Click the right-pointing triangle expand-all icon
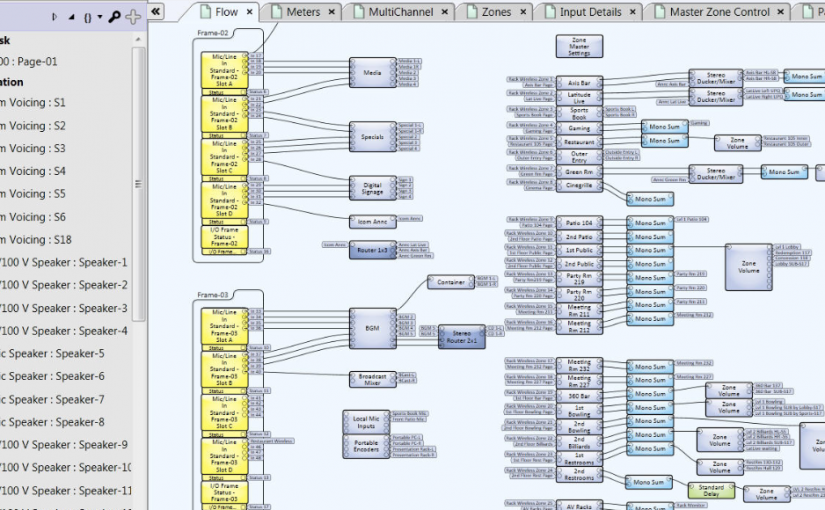This screenshot has height=510, width=825. pos(54,16)
